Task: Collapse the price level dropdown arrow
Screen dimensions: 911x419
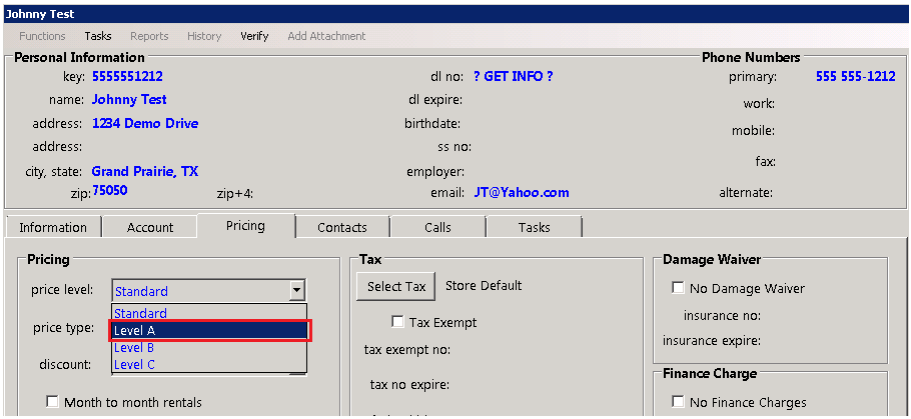Action: [296, 291]
